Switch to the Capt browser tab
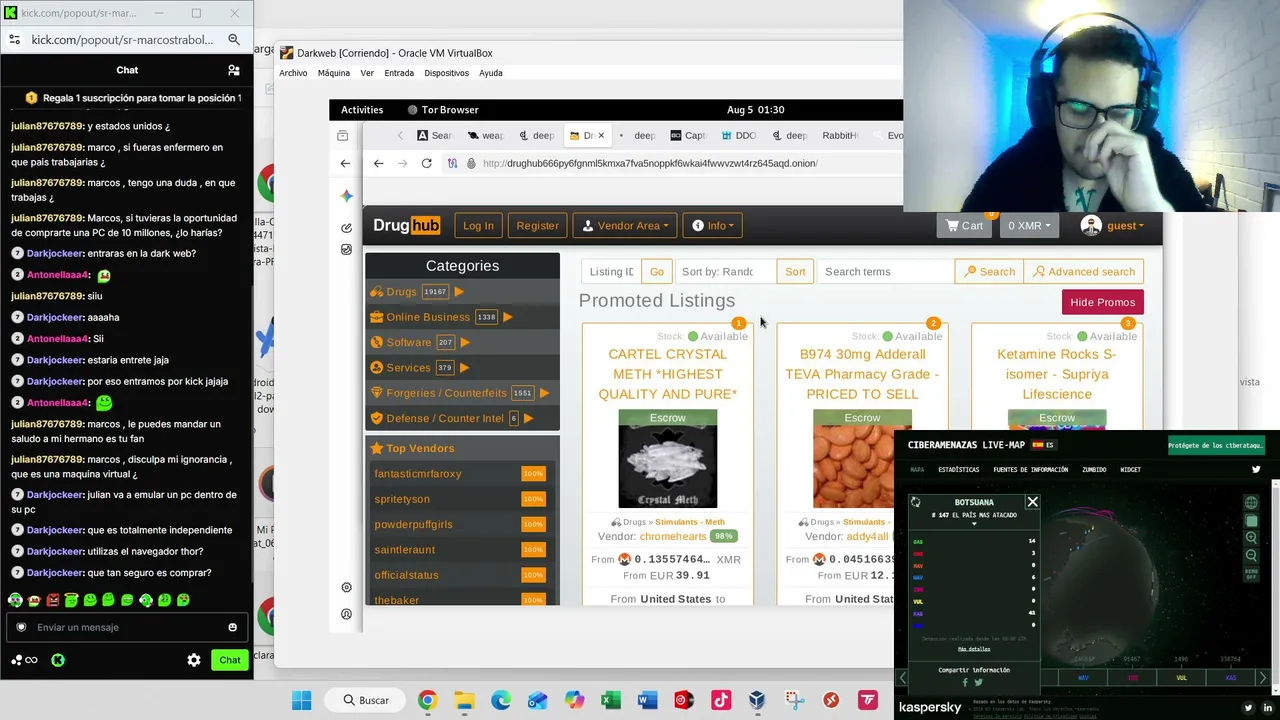 click(x=688, y=136)
